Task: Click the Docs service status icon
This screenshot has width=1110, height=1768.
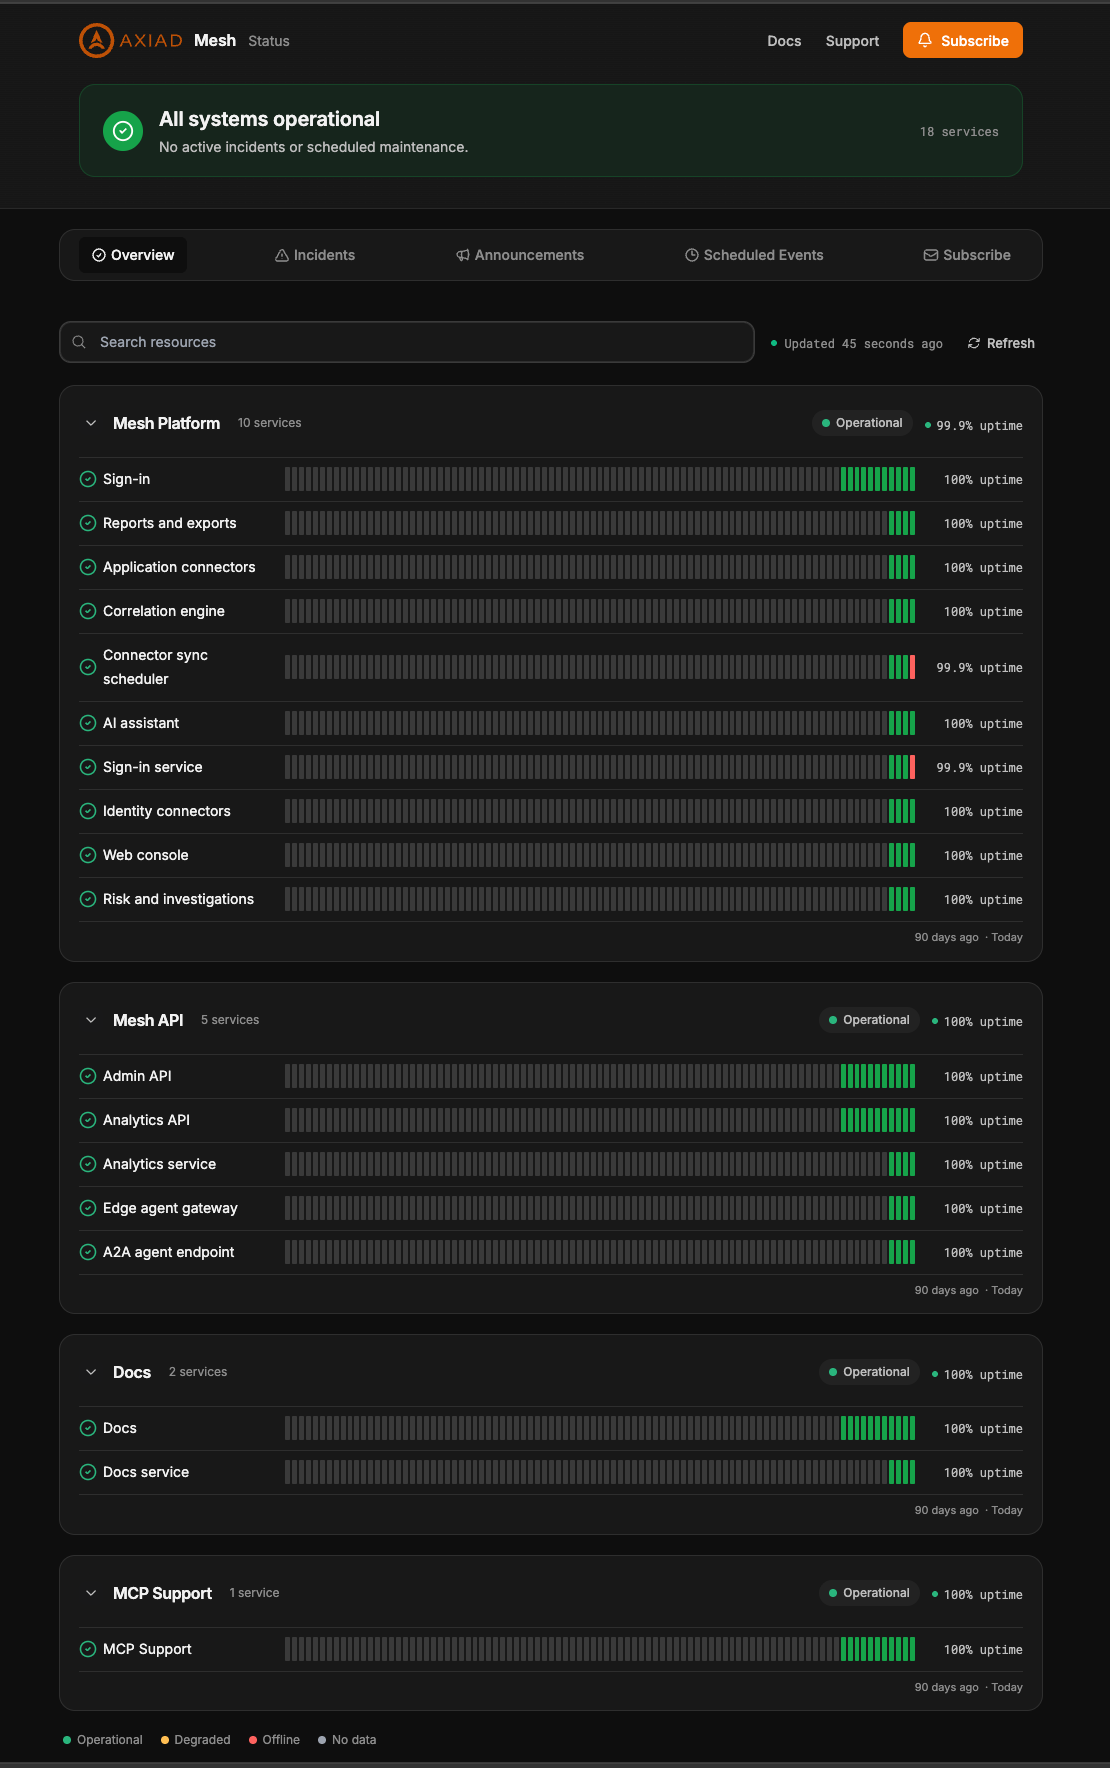Action: coord(88,1472)
